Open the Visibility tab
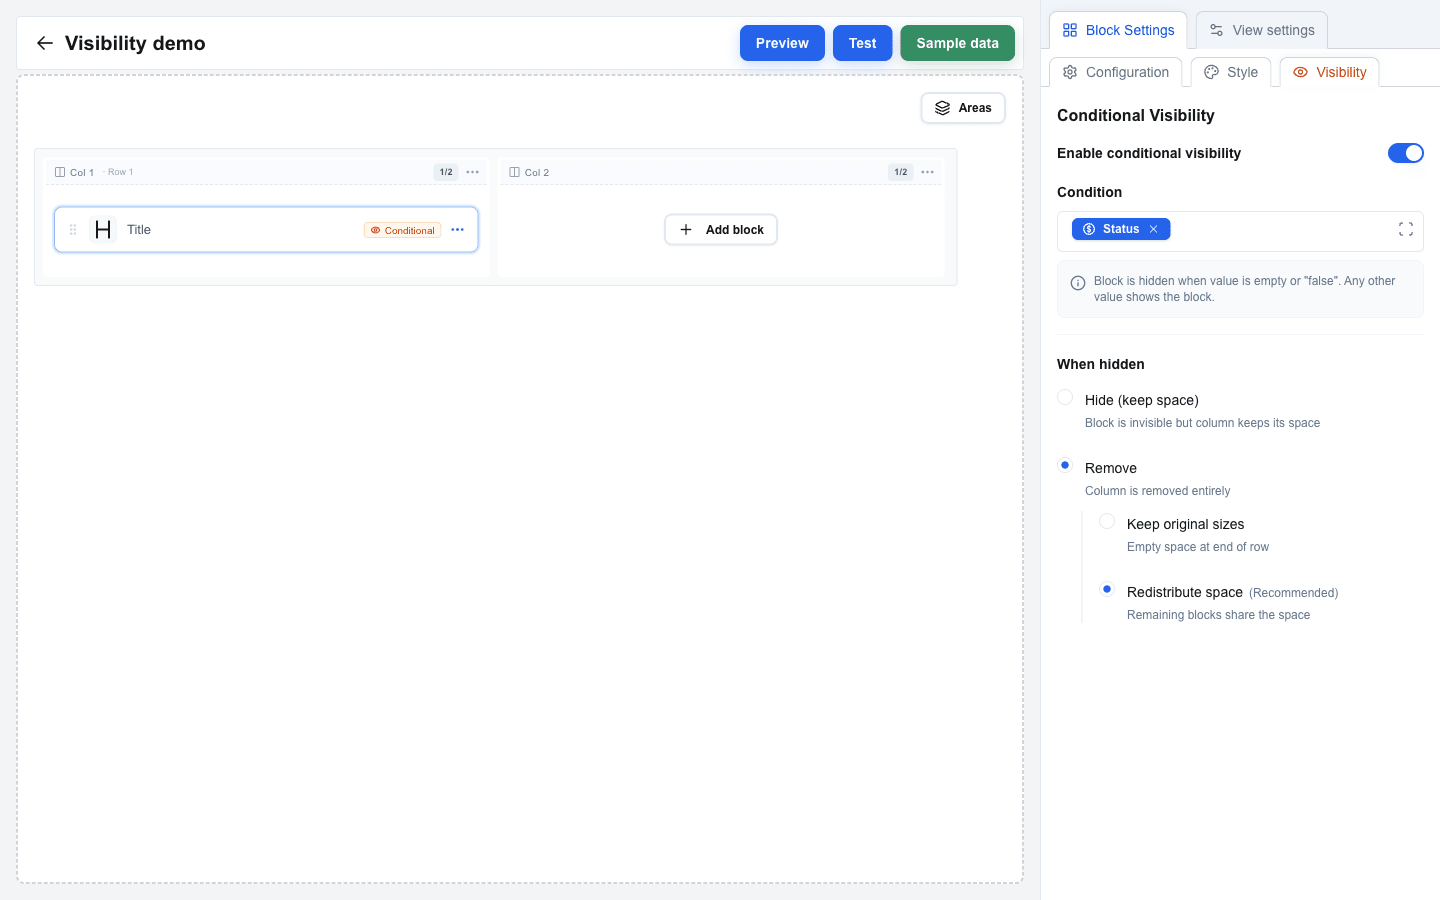This screenshot has height=900, width=1440. coord(1330,72)
